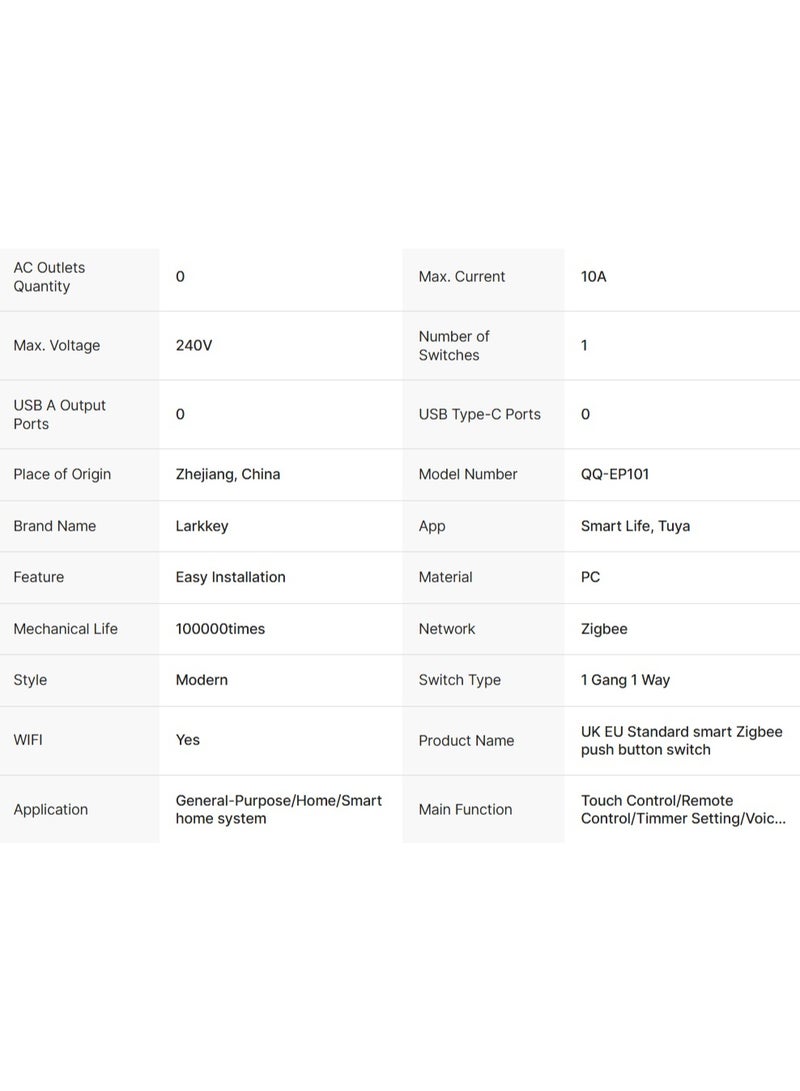800x1091 pixels.
Task: Select the Max. Current value 10A
Action: point(593,277)
